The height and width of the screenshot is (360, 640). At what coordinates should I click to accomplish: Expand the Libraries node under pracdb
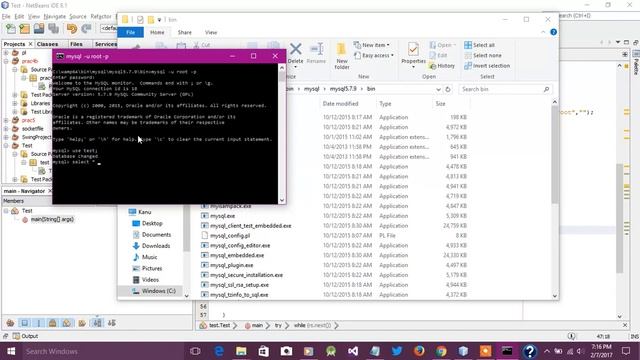click(x=15, y=103)
